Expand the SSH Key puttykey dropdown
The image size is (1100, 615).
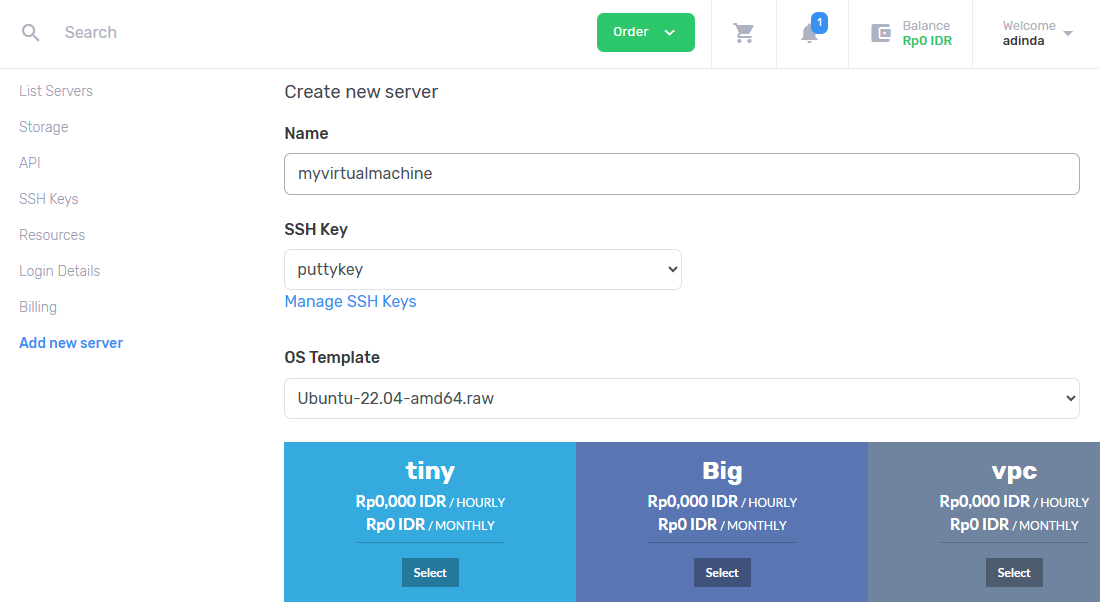pos(483,269)
